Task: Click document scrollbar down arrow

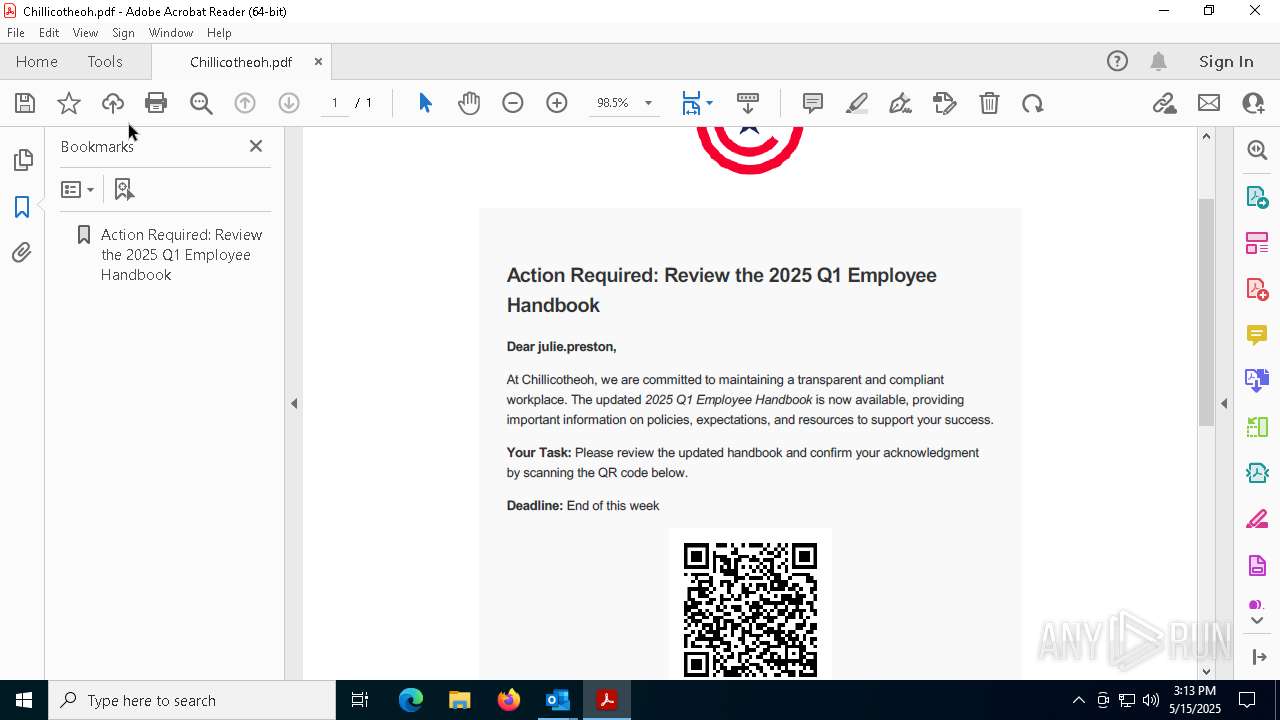Action: pos(1206,671)
